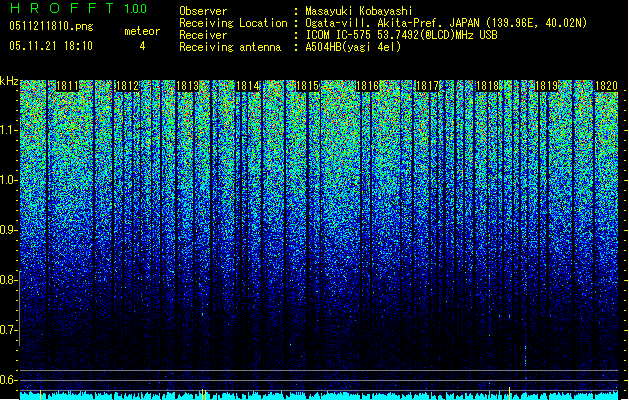The image size is (629, 400).
Task: Click the Observer field label
Action: (203, 11)
